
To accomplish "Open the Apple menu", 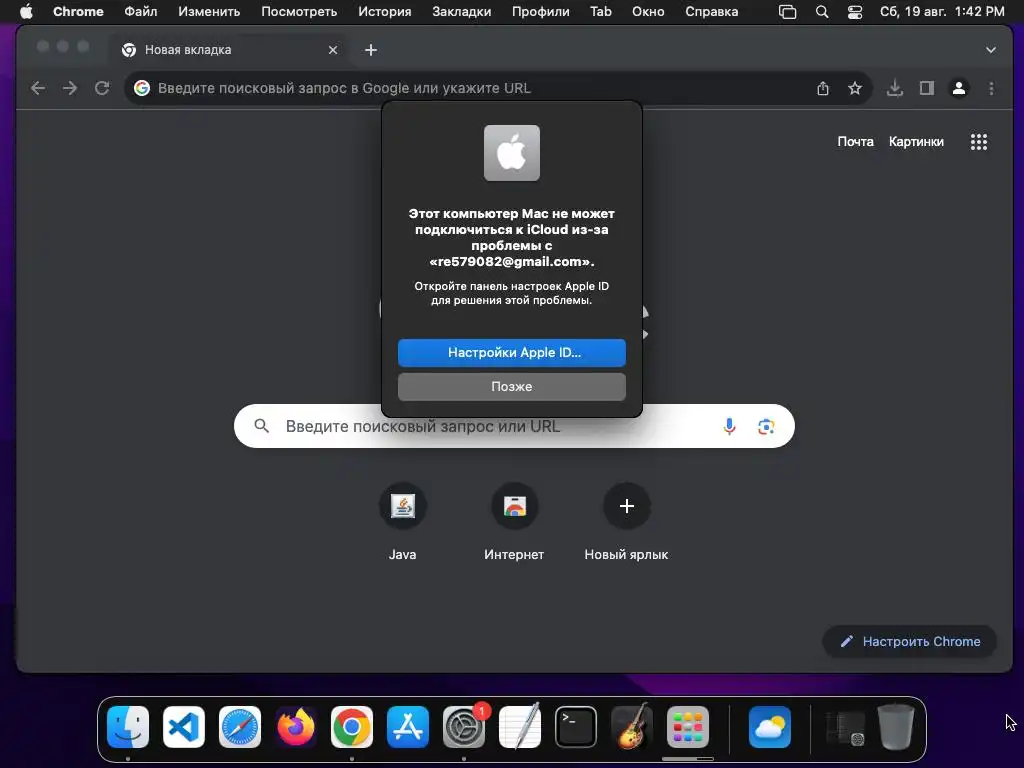I will click(26, 12).
